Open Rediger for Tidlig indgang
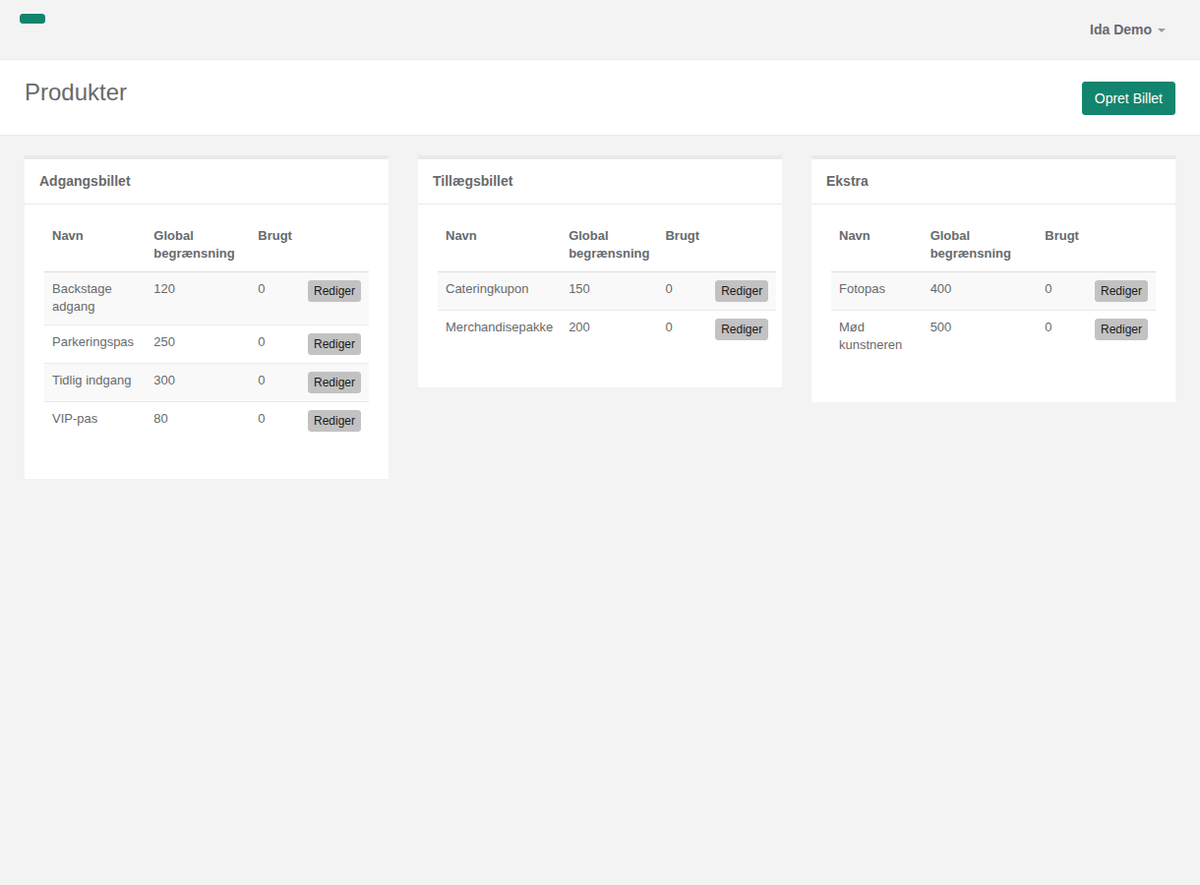The width and height of the screenshot is (1200, 885). (334, 382)
